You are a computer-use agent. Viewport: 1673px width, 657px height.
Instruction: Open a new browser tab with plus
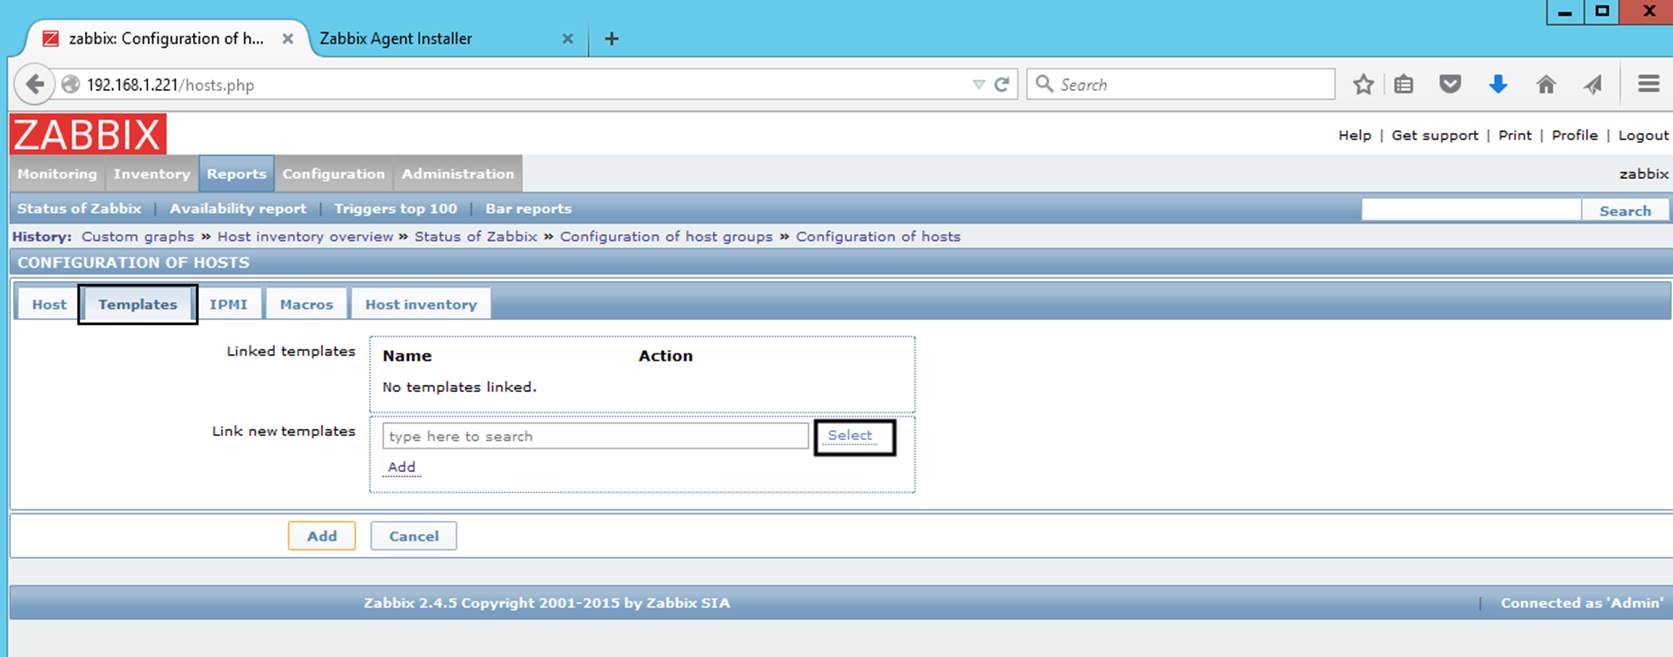[x=612, y=39]
